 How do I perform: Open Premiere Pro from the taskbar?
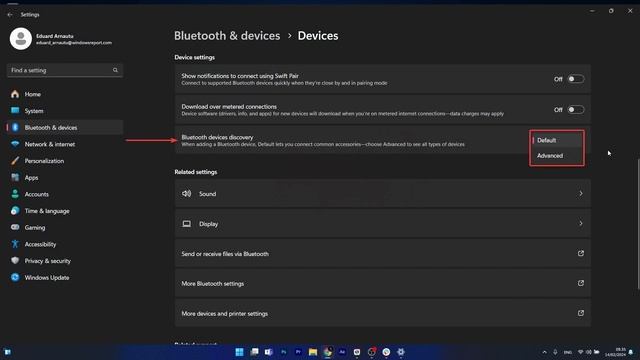click(x=298, y=352)
